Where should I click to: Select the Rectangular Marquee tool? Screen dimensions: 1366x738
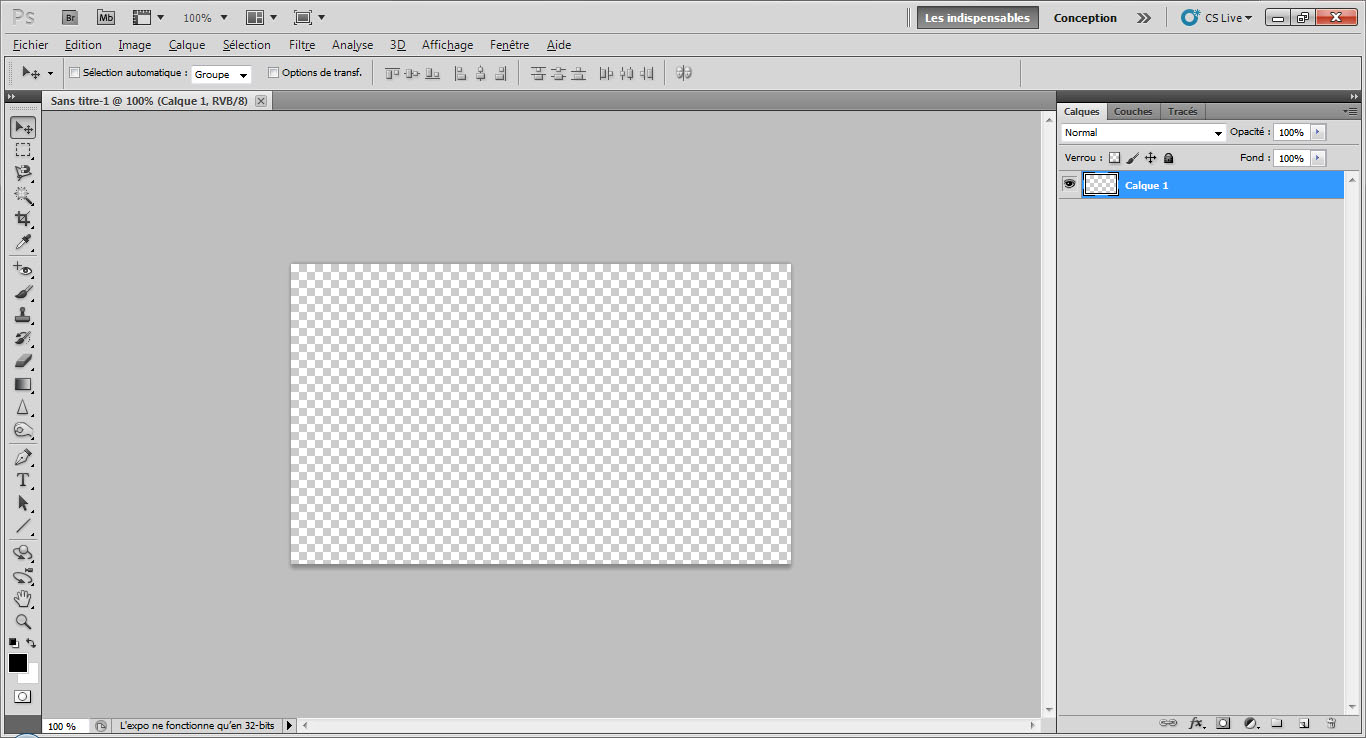point(22,150)
